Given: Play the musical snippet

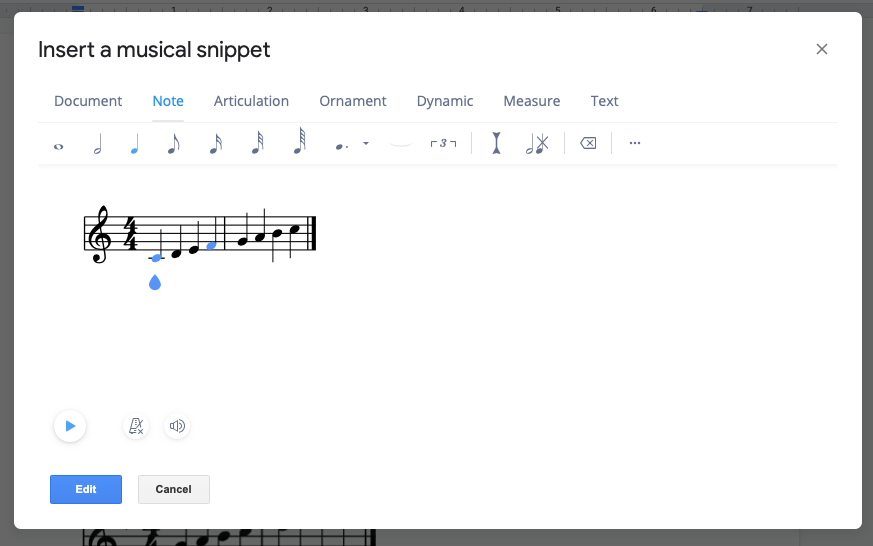Looking at the screenshot, I should 70,426.
